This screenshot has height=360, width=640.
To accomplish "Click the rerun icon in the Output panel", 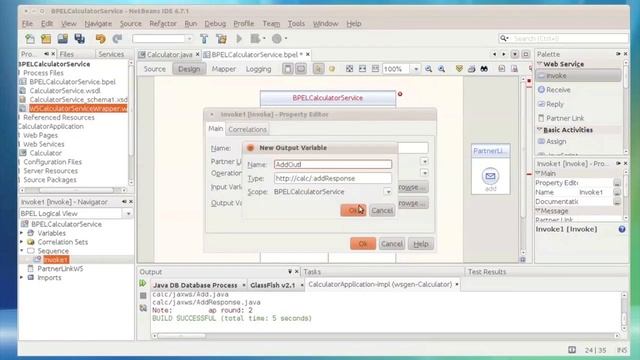I will [143, 283].
